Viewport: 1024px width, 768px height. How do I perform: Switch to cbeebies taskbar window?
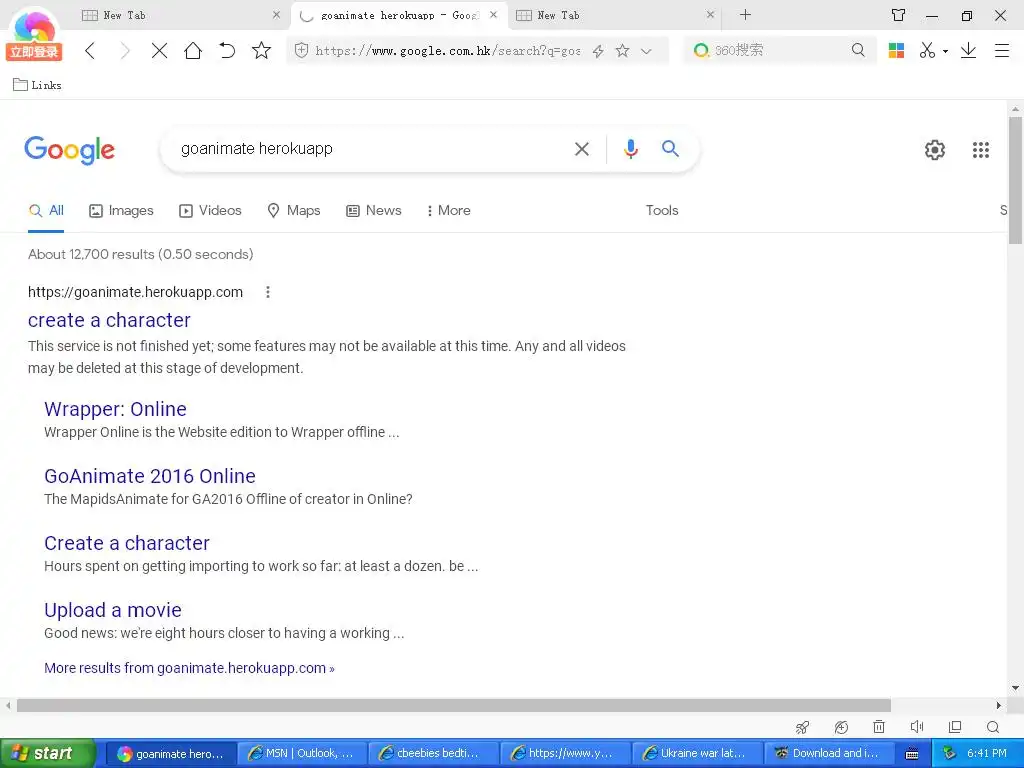coord(434,754)
